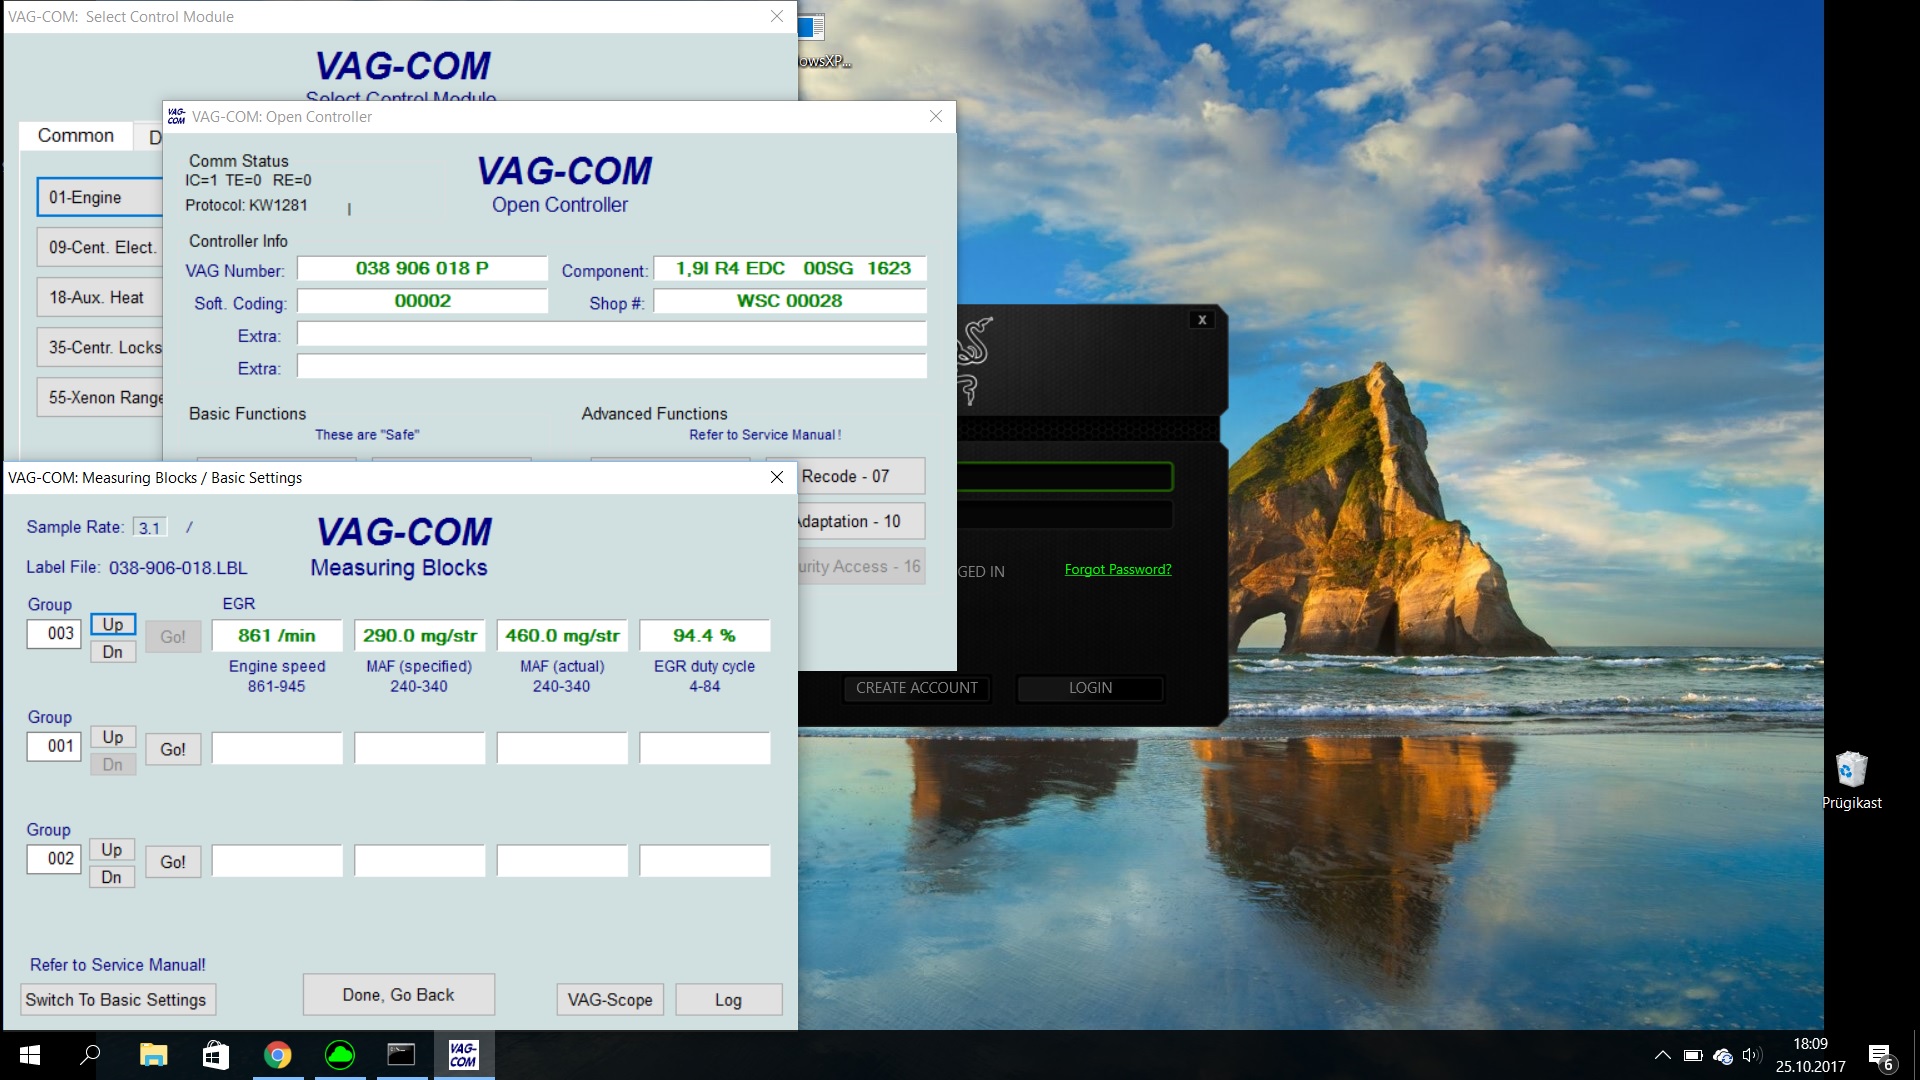Click EGR duty cycle 94.4 % value

pos(705,635)
